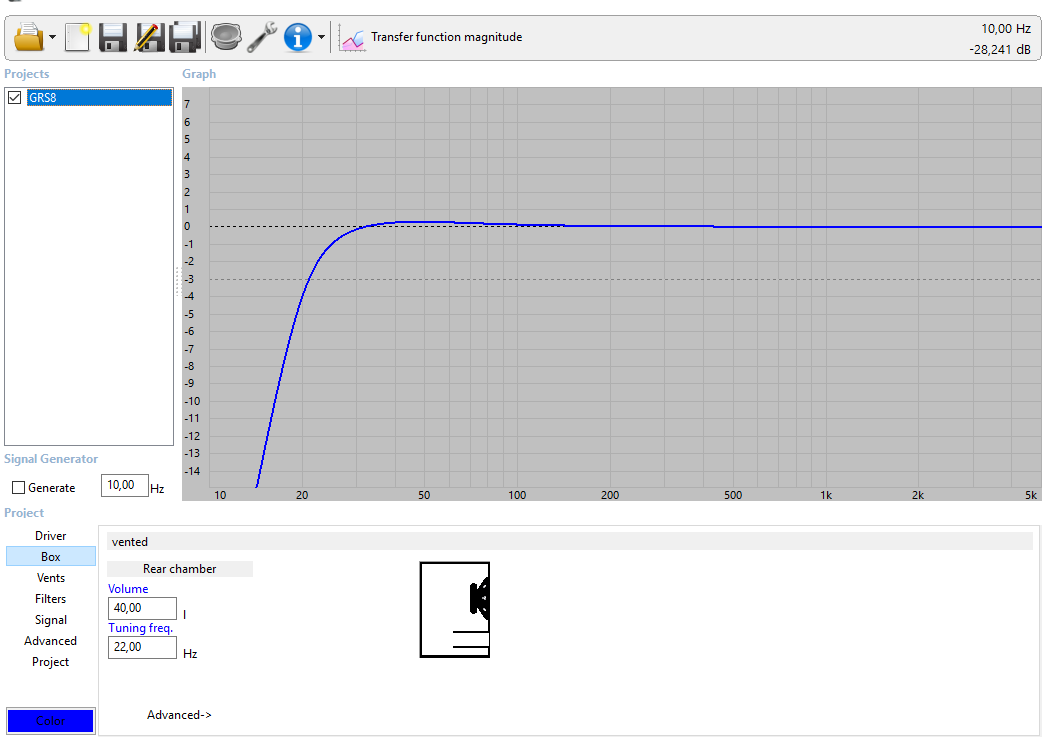
Task: Click signal generator frequency field
Action: 124,486
